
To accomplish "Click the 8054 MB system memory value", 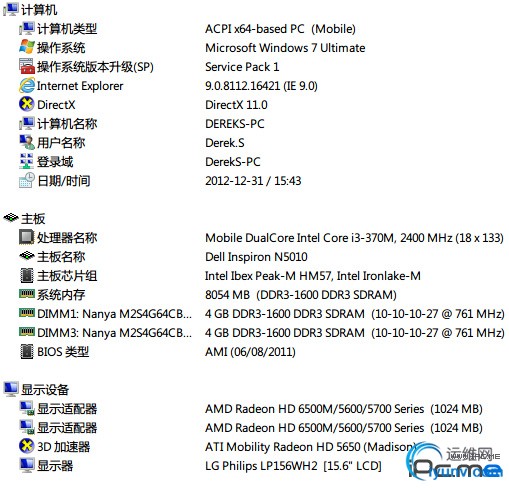I will [301, 295].
